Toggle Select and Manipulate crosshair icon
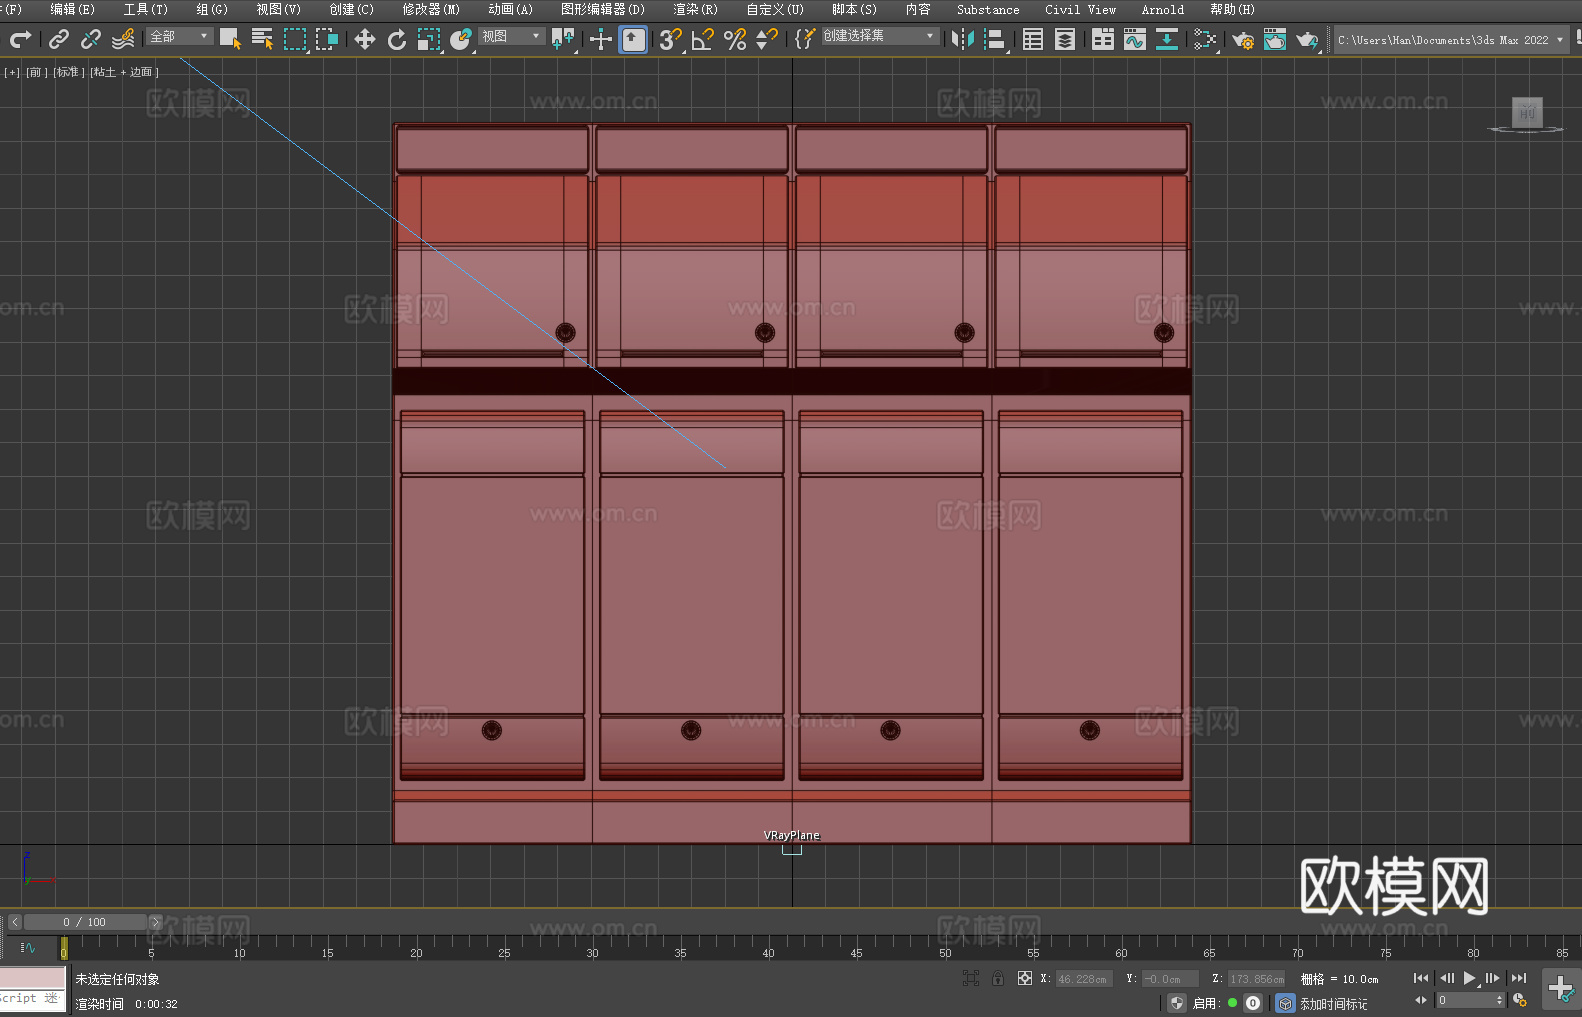 (x=601, y=39)
